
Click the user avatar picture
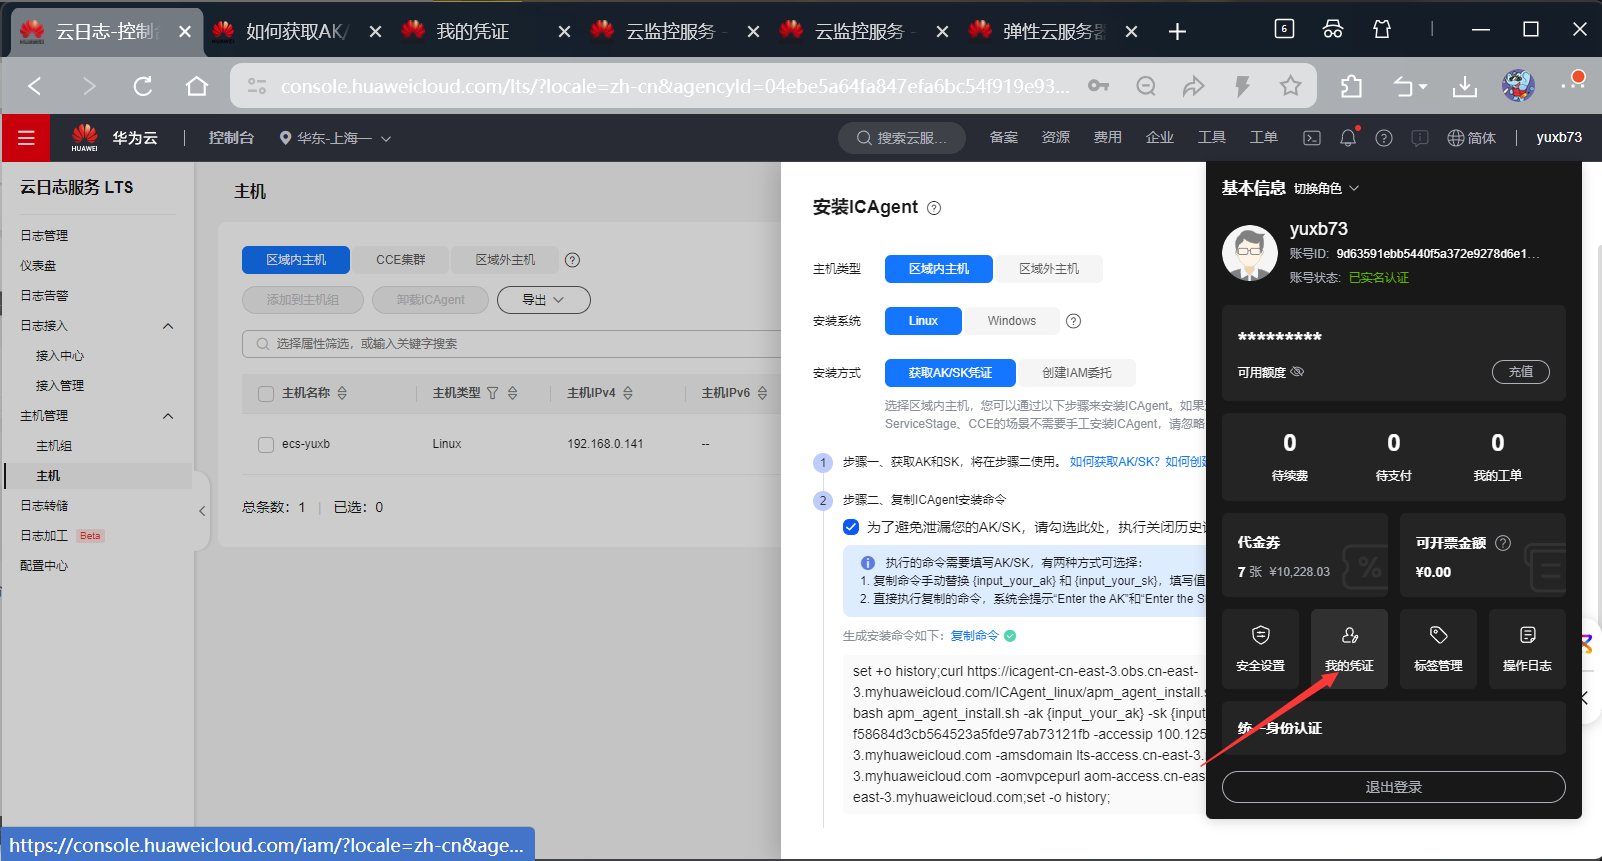pyautogui.click(x=1250, y=253)
